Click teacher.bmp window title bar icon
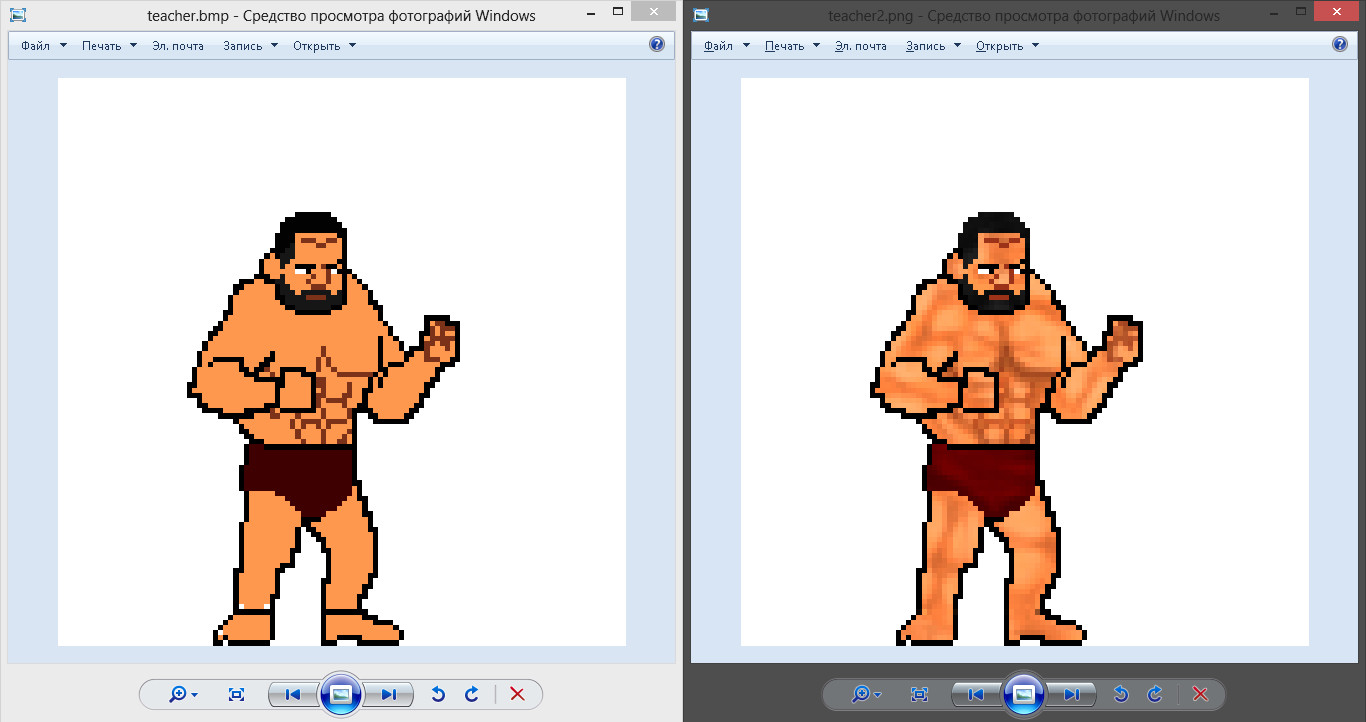This screenshot has width=1366, height=722. coord(17,15)
